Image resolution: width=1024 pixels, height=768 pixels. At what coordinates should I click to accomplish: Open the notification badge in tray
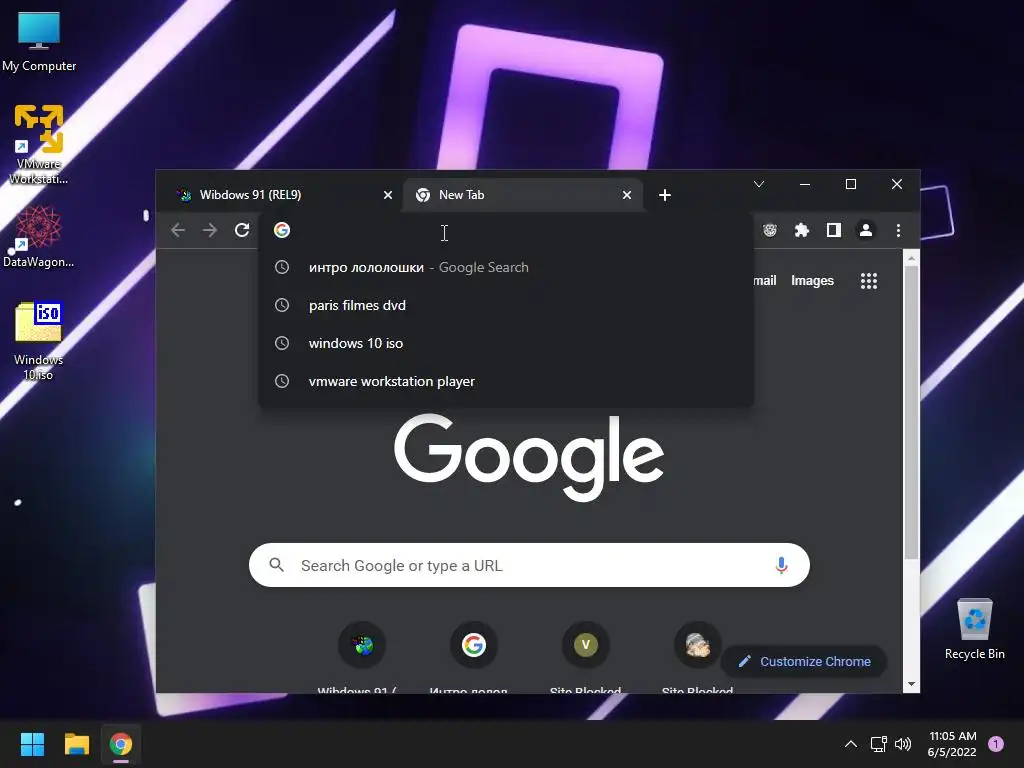point(996,744)
